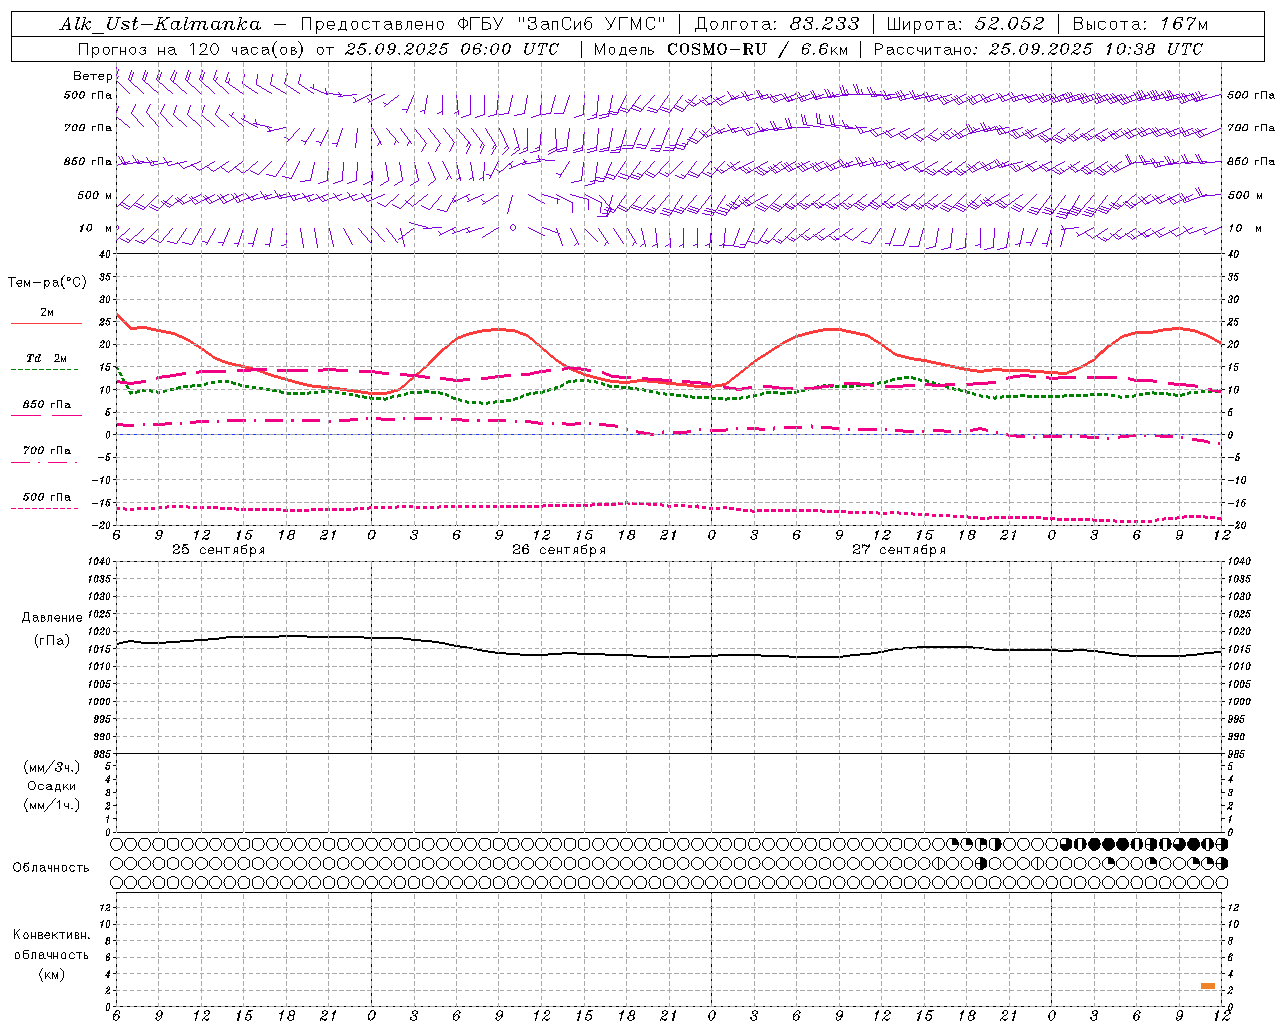Select the longitude value Долгота: 83.233
Viewport: 1280px width, 1024px height.
776,24
